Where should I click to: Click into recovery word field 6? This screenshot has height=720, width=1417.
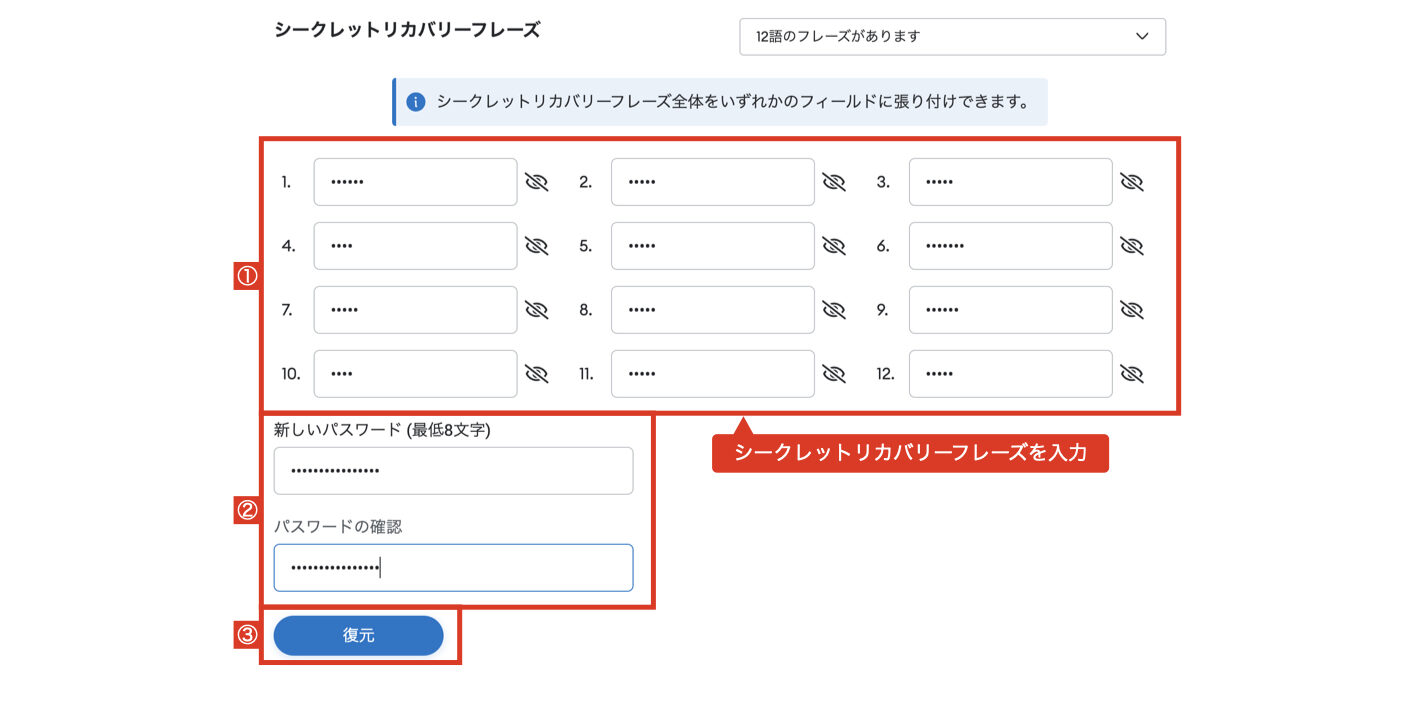1011,246
